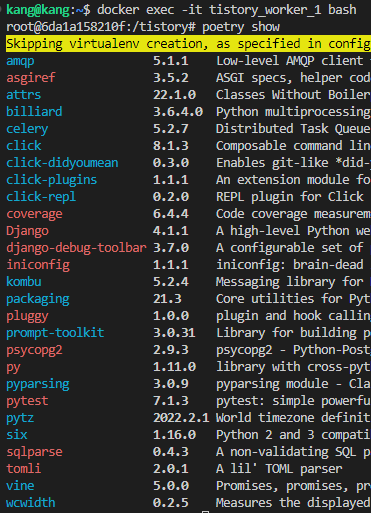Click the packaging package name
Image resolution: width=371 pixels, height=513 pixels.
[x=38, y=299]
